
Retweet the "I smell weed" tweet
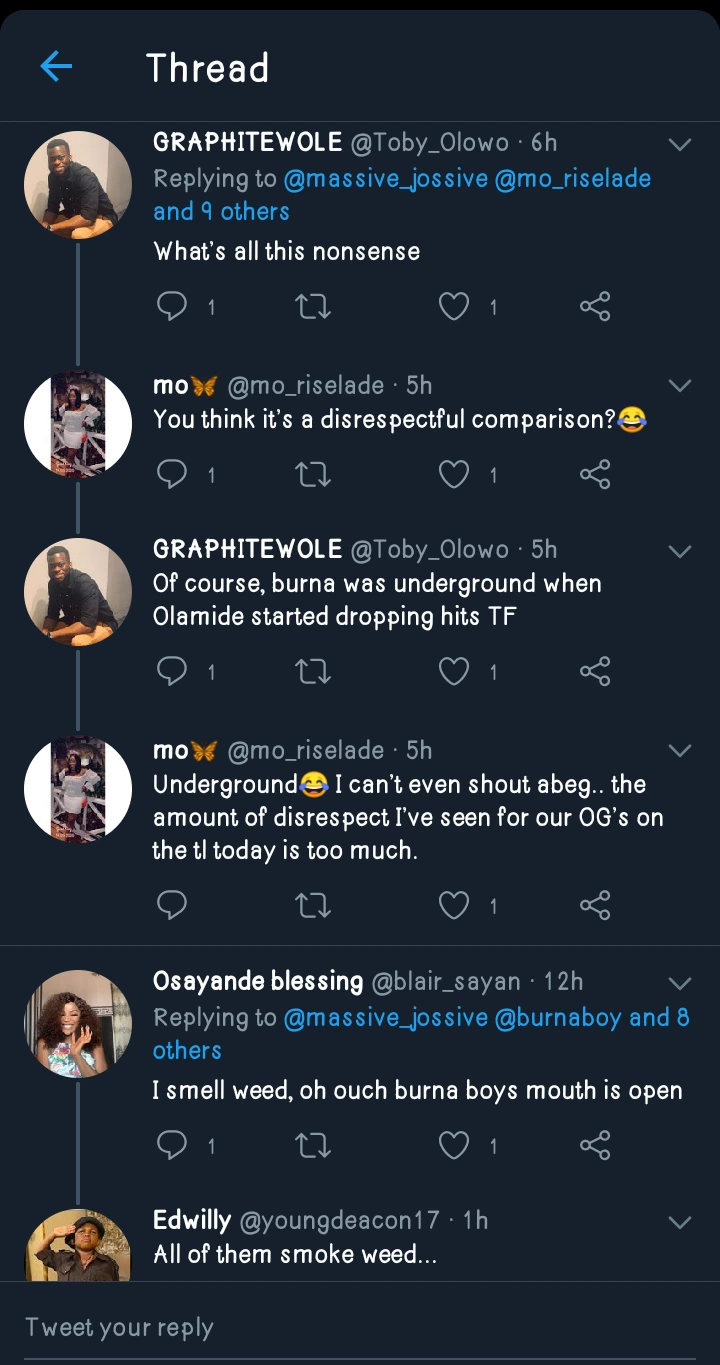314,1145
